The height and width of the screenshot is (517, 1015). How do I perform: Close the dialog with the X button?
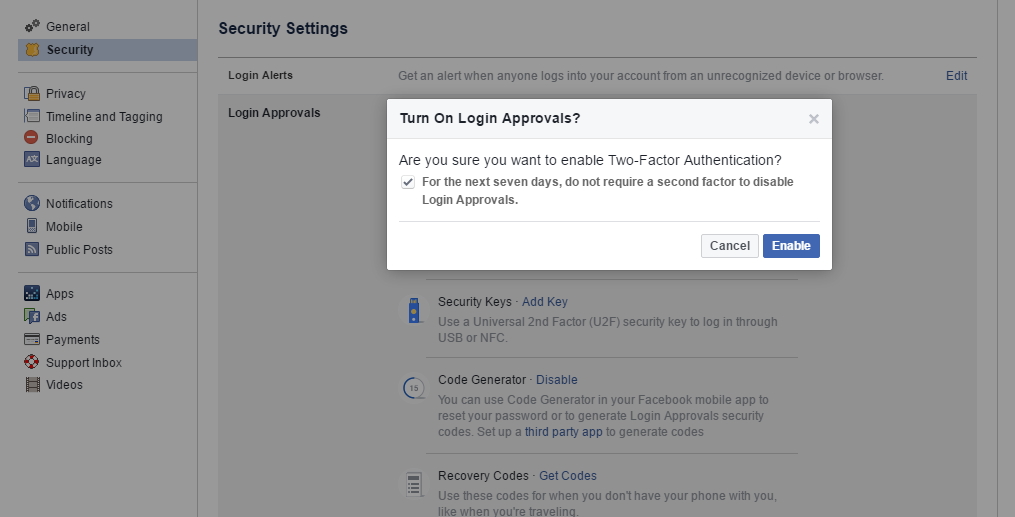pyautogui.click(x=813, y=119)
